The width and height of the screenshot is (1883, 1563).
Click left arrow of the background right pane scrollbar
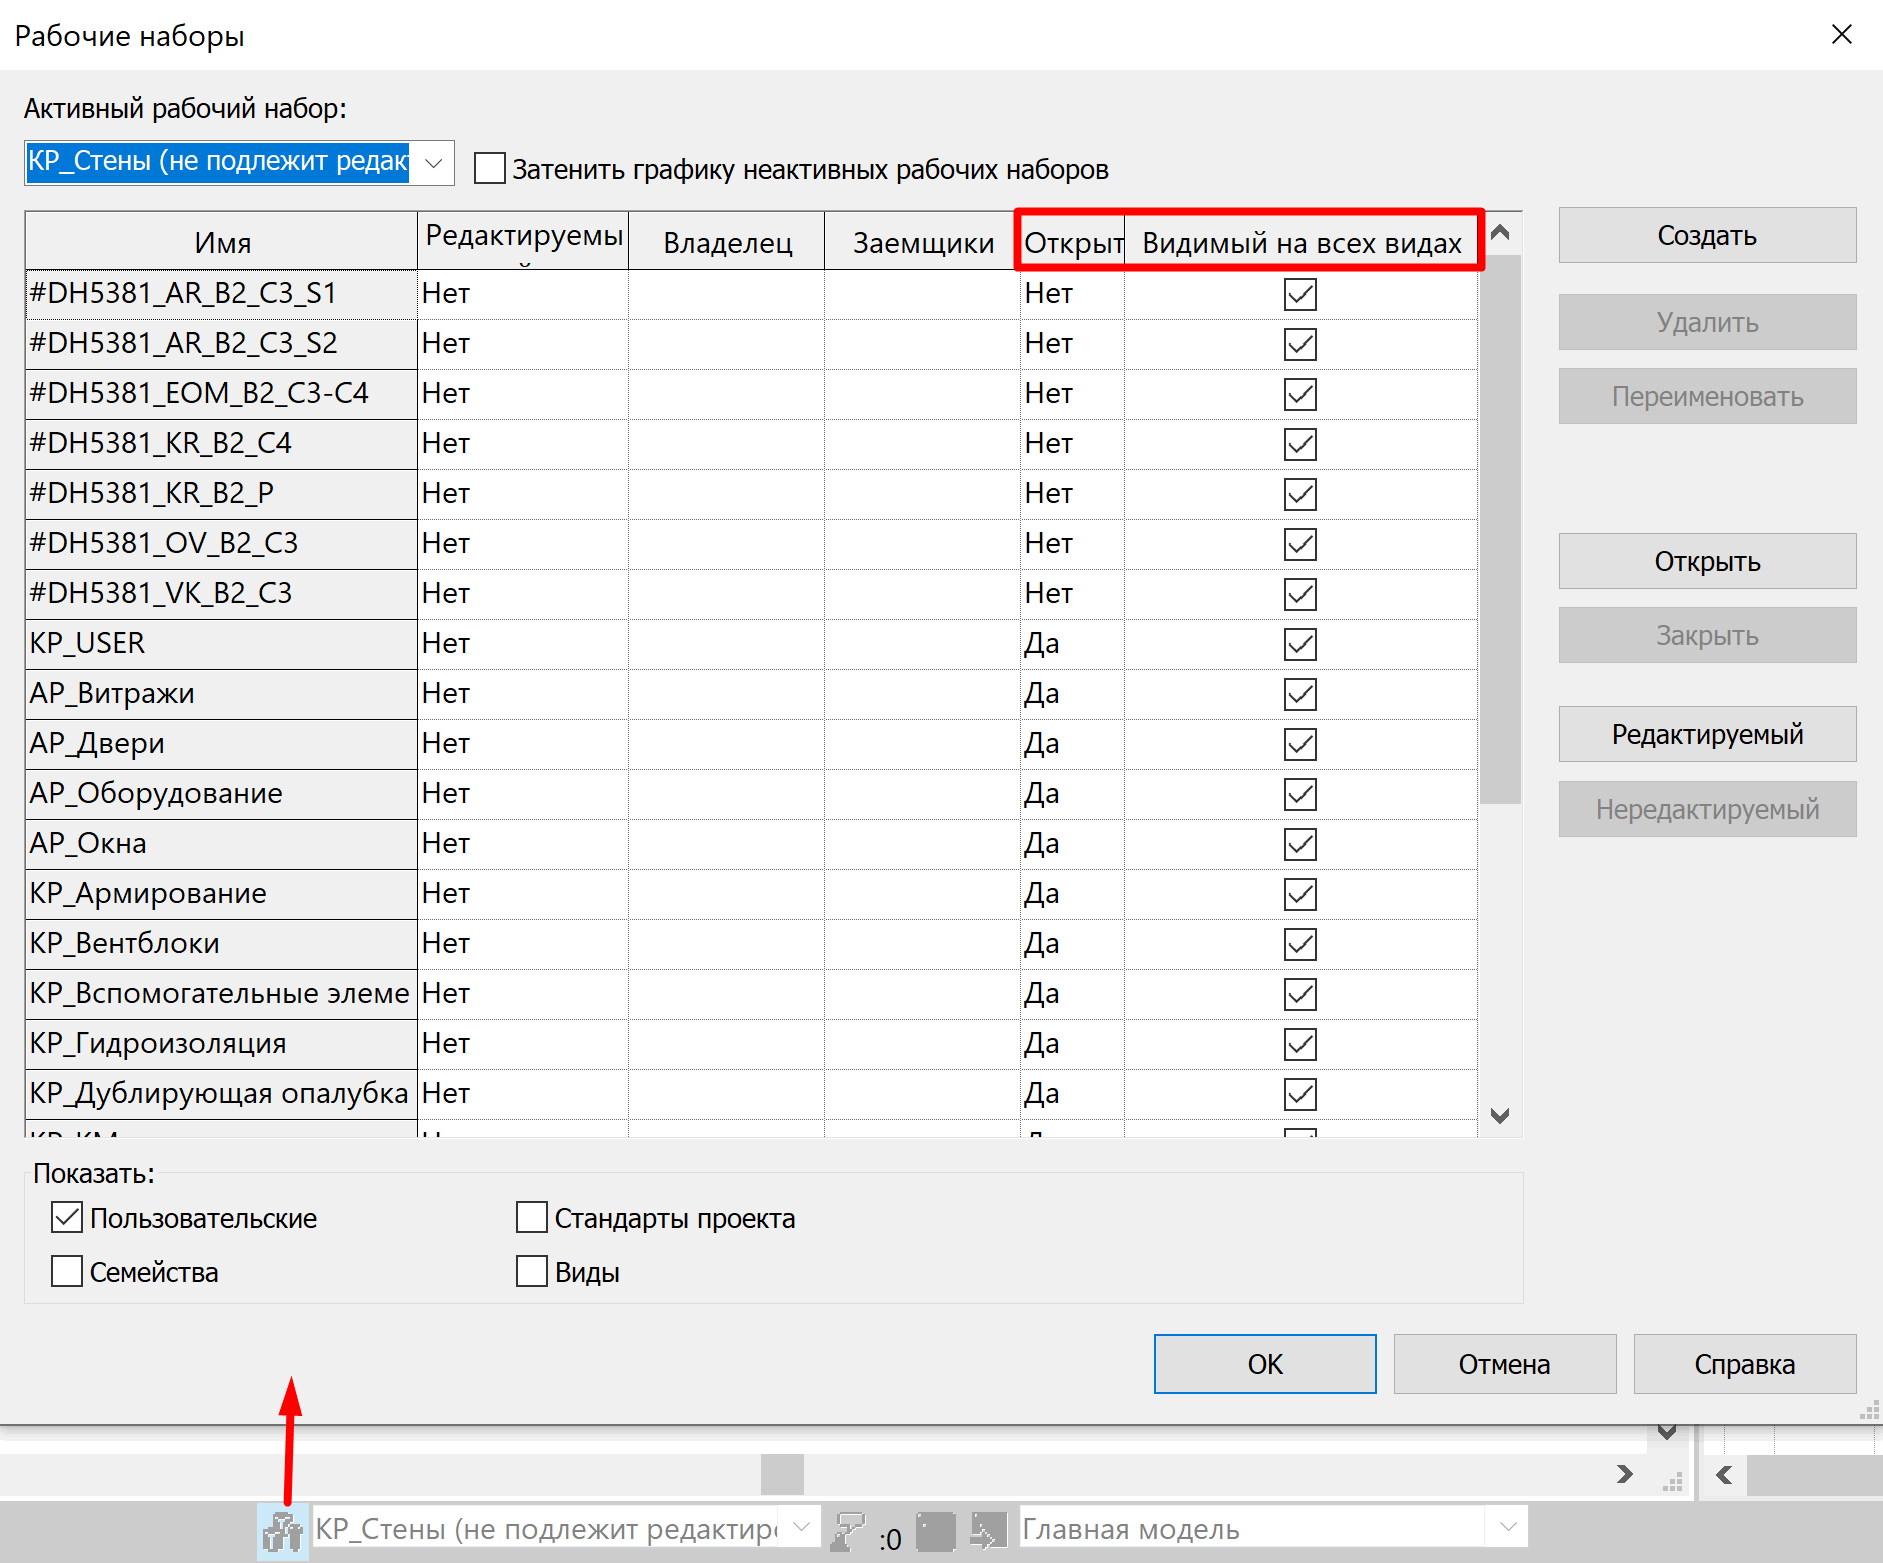[x=1724, y=1474]
